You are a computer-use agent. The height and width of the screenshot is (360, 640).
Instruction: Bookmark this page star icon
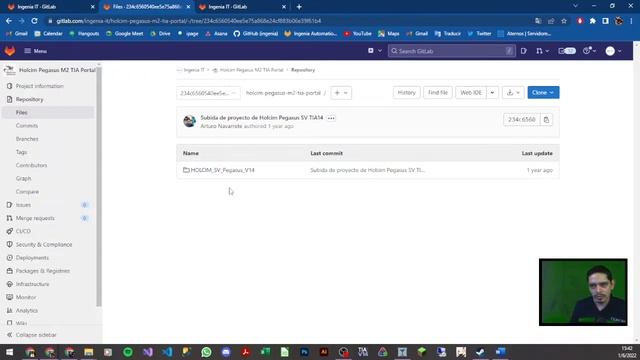pyautogui.click(x=564, y=21)
